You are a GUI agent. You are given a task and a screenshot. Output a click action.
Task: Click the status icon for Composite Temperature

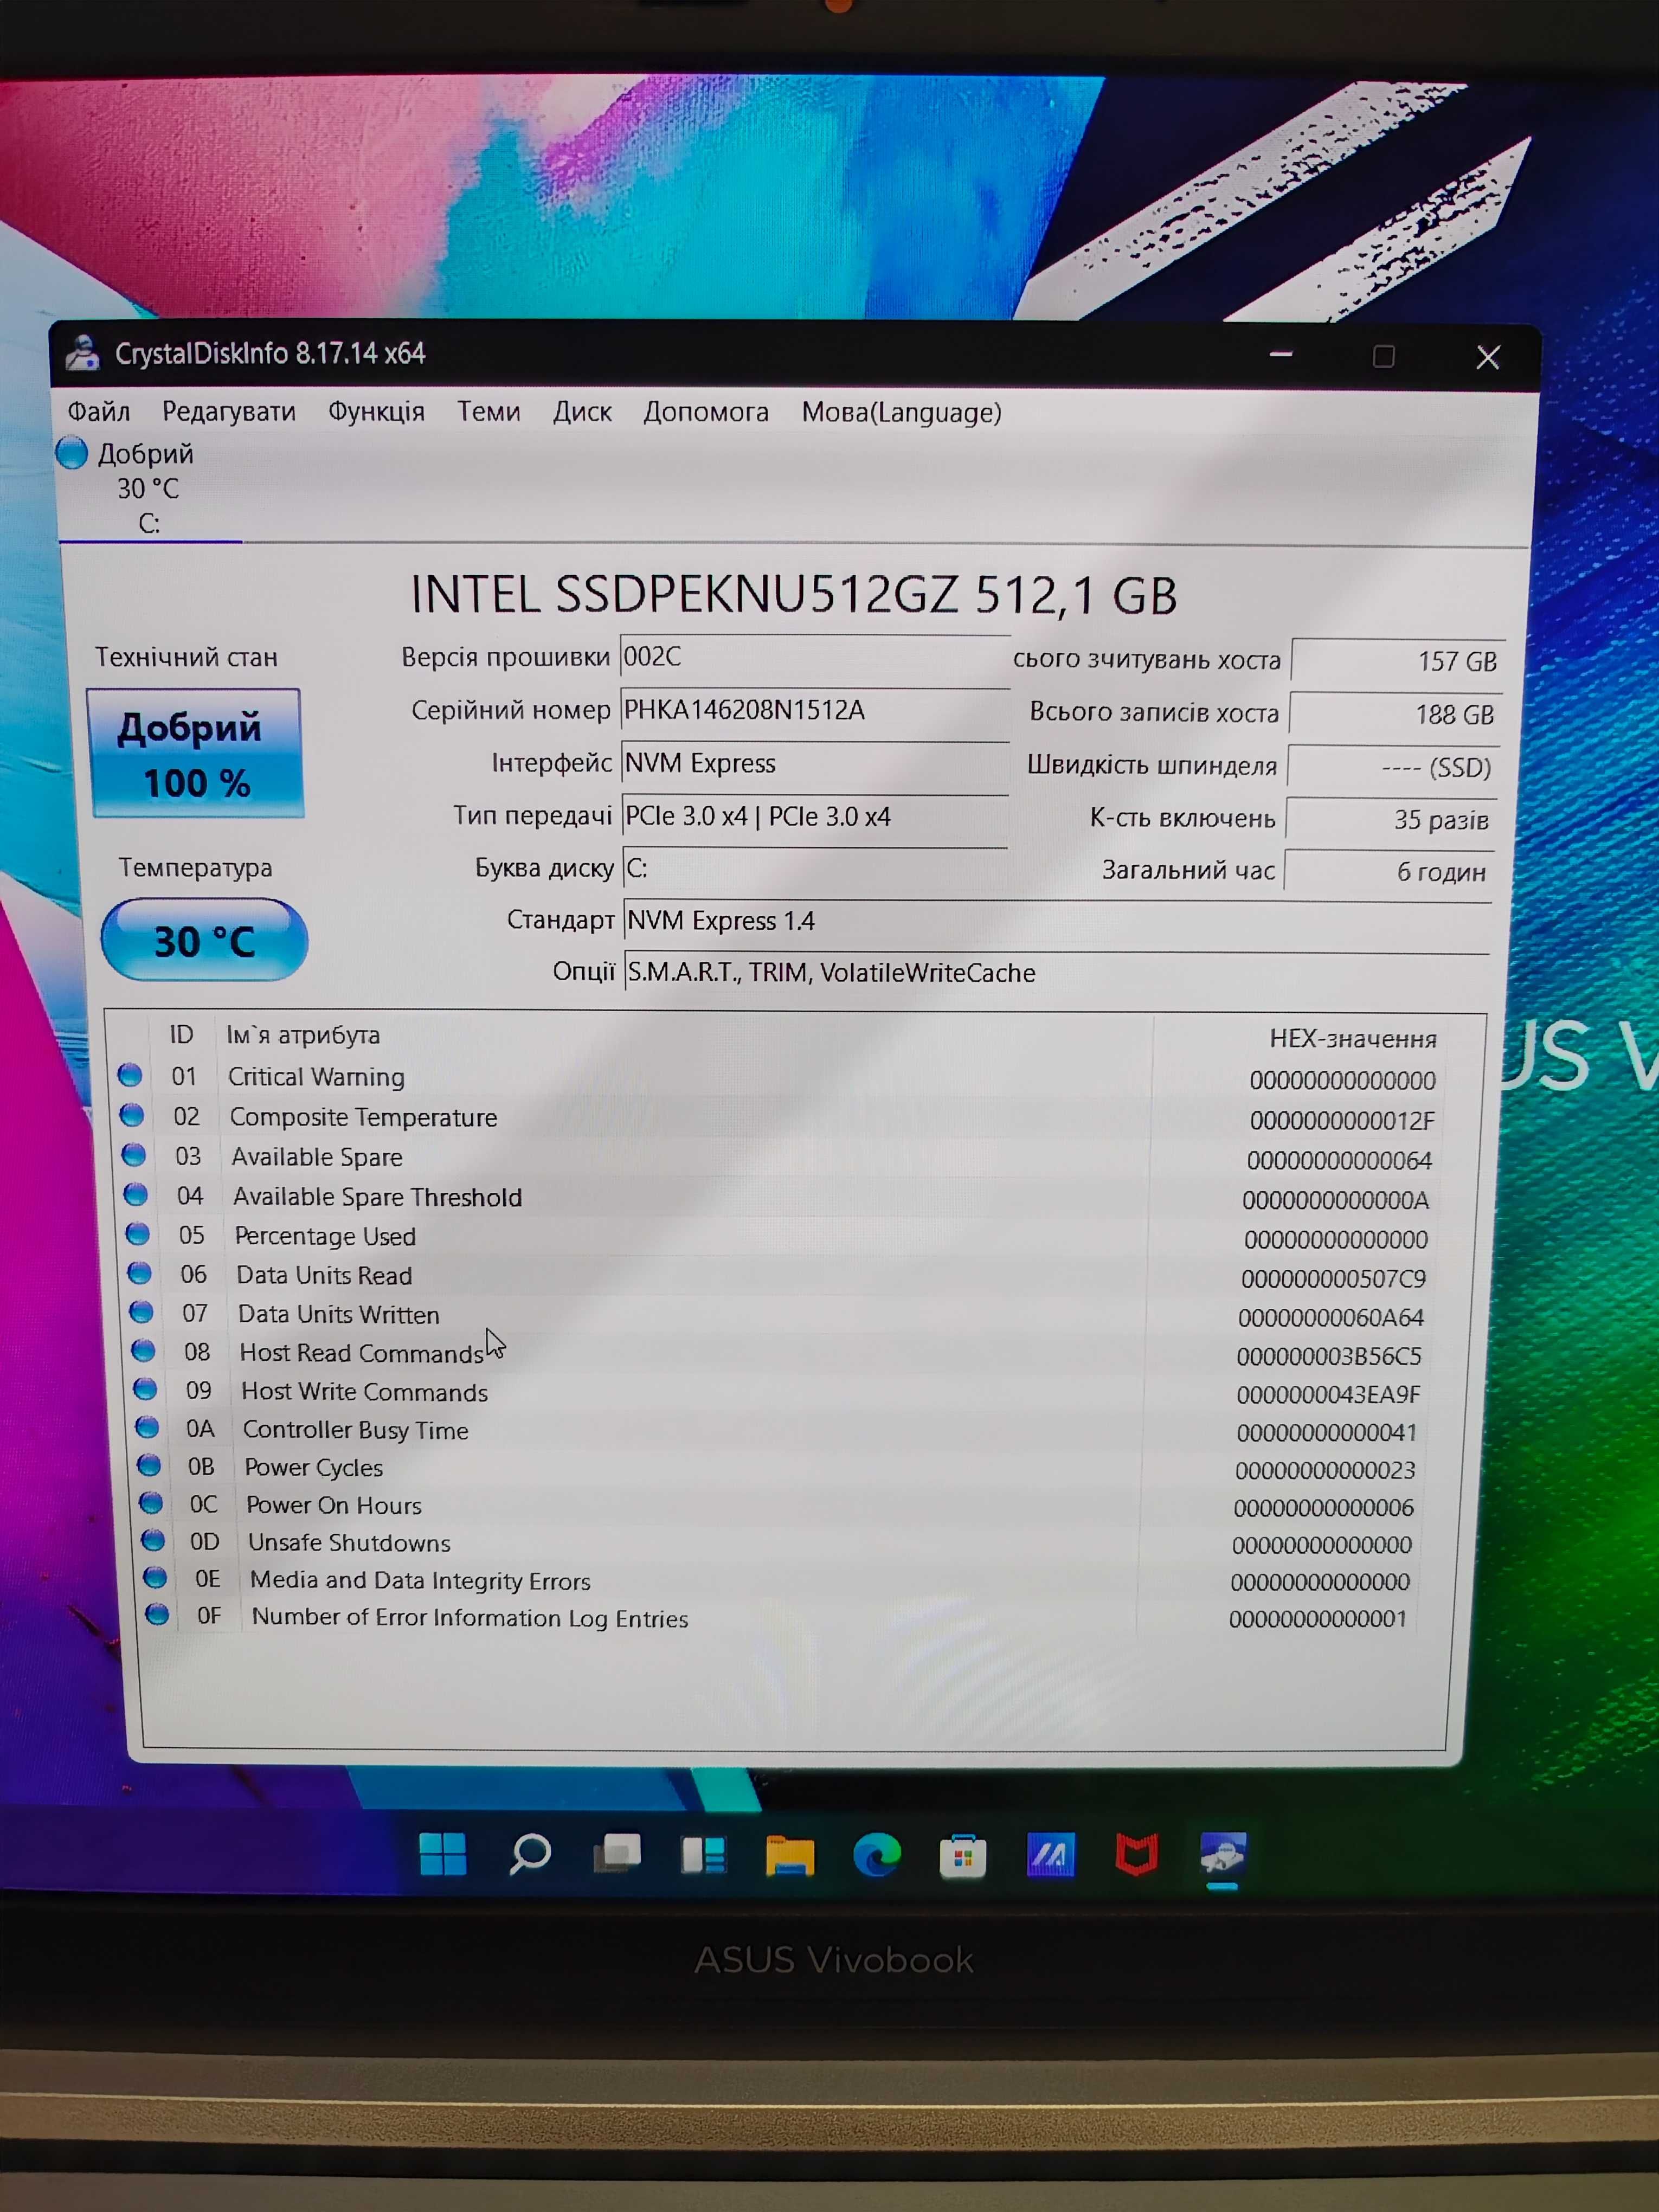pos(131,1115)
